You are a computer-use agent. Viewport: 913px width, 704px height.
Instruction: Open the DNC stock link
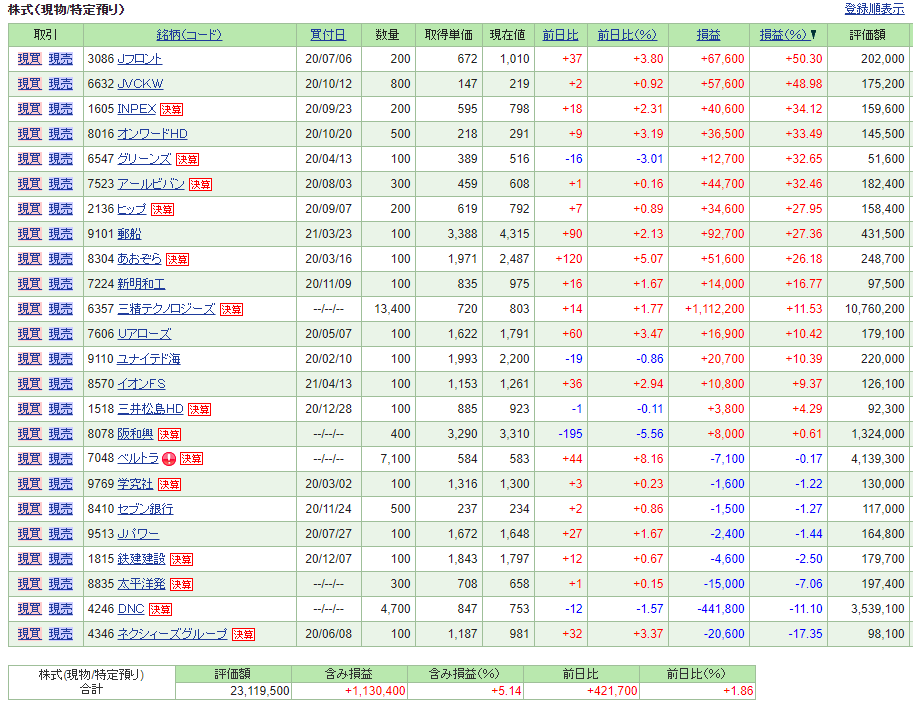point(131,610)
